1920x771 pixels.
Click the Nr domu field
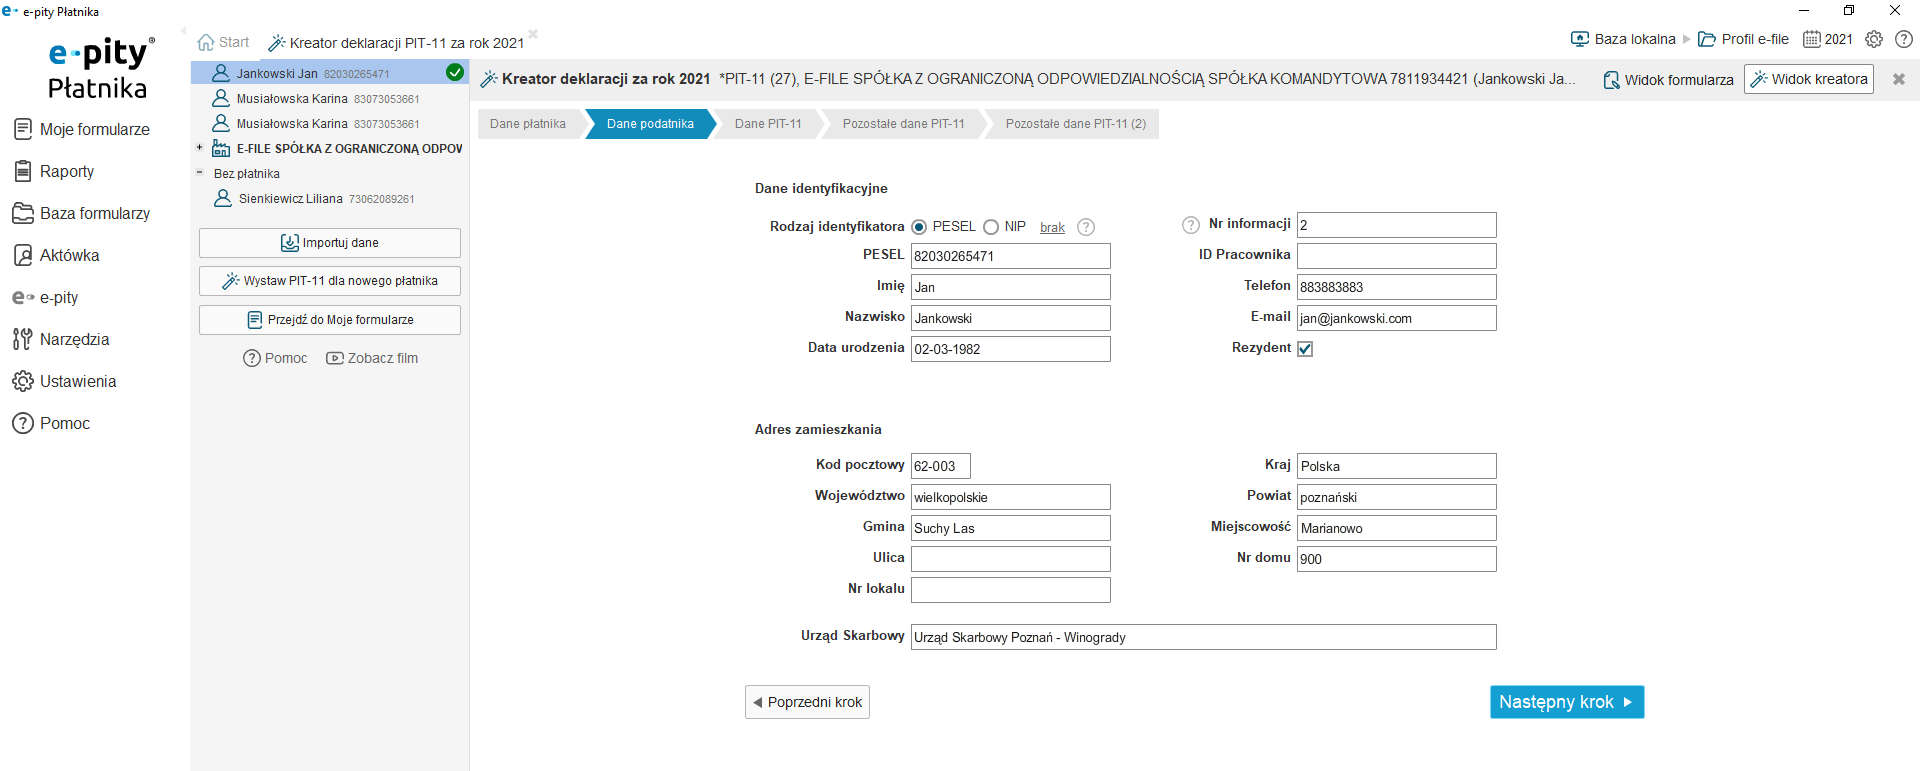click(x=1397, y=559)
